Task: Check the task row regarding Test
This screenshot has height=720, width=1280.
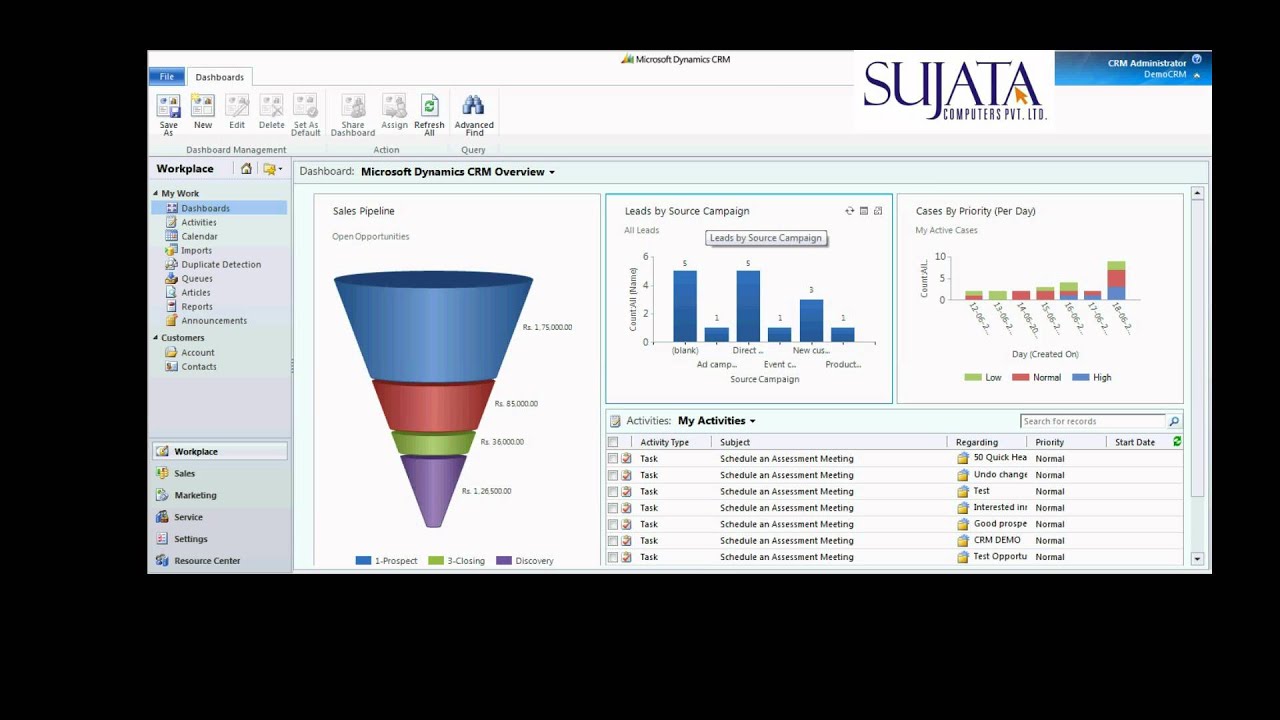Action: click(613, 491)
